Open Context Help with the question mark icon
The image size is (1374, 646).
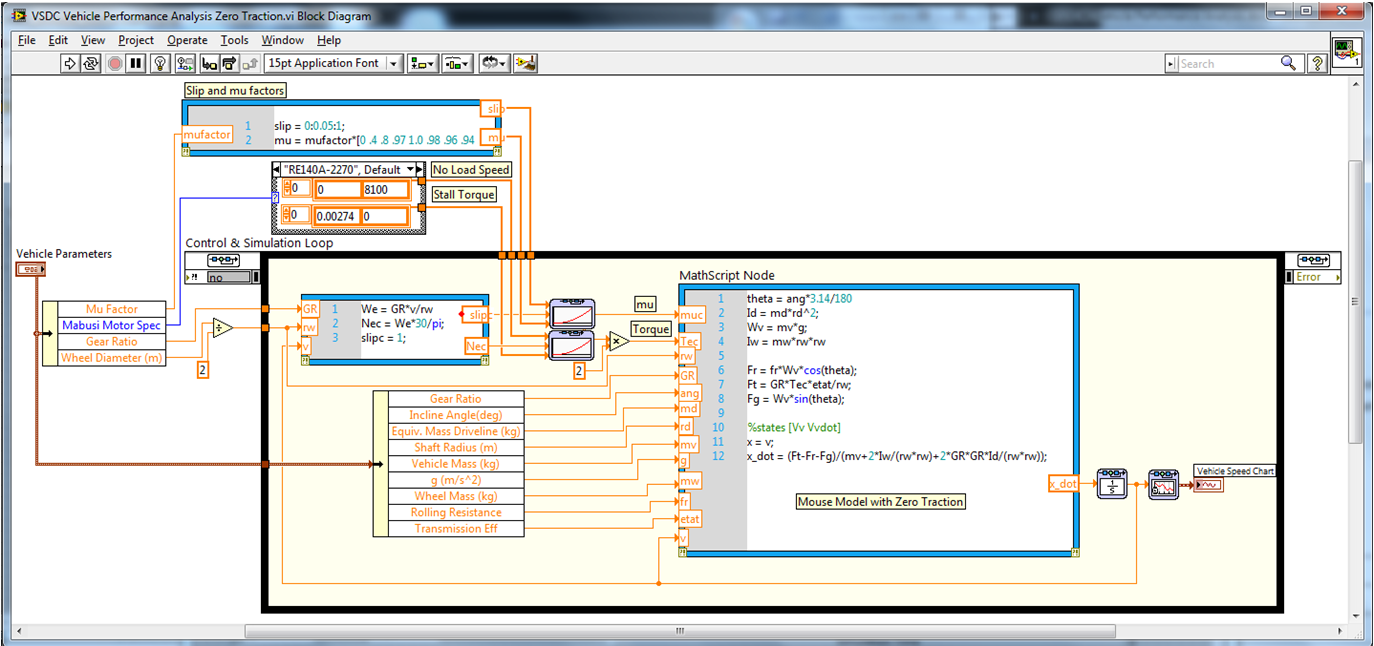click(1318, 63)
